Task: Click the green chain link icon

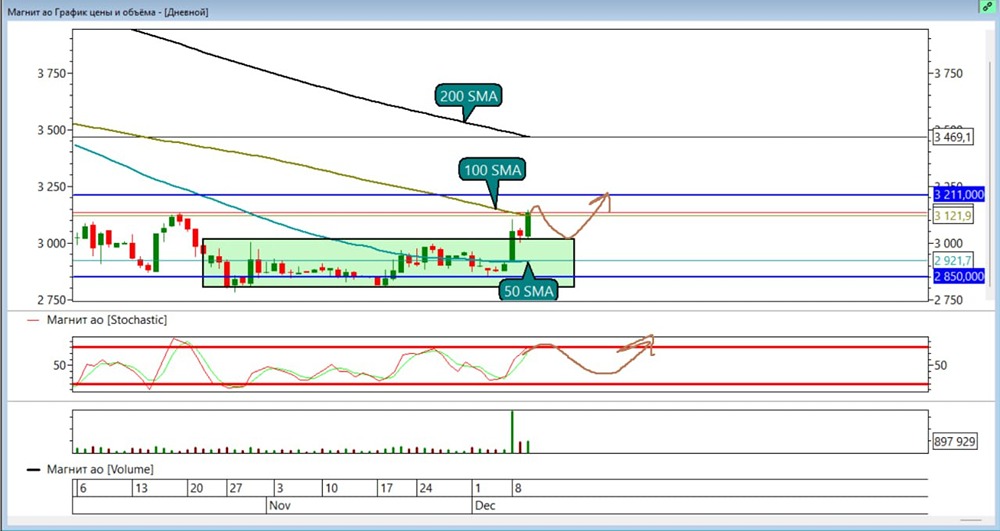Action: tap(988, 6)
